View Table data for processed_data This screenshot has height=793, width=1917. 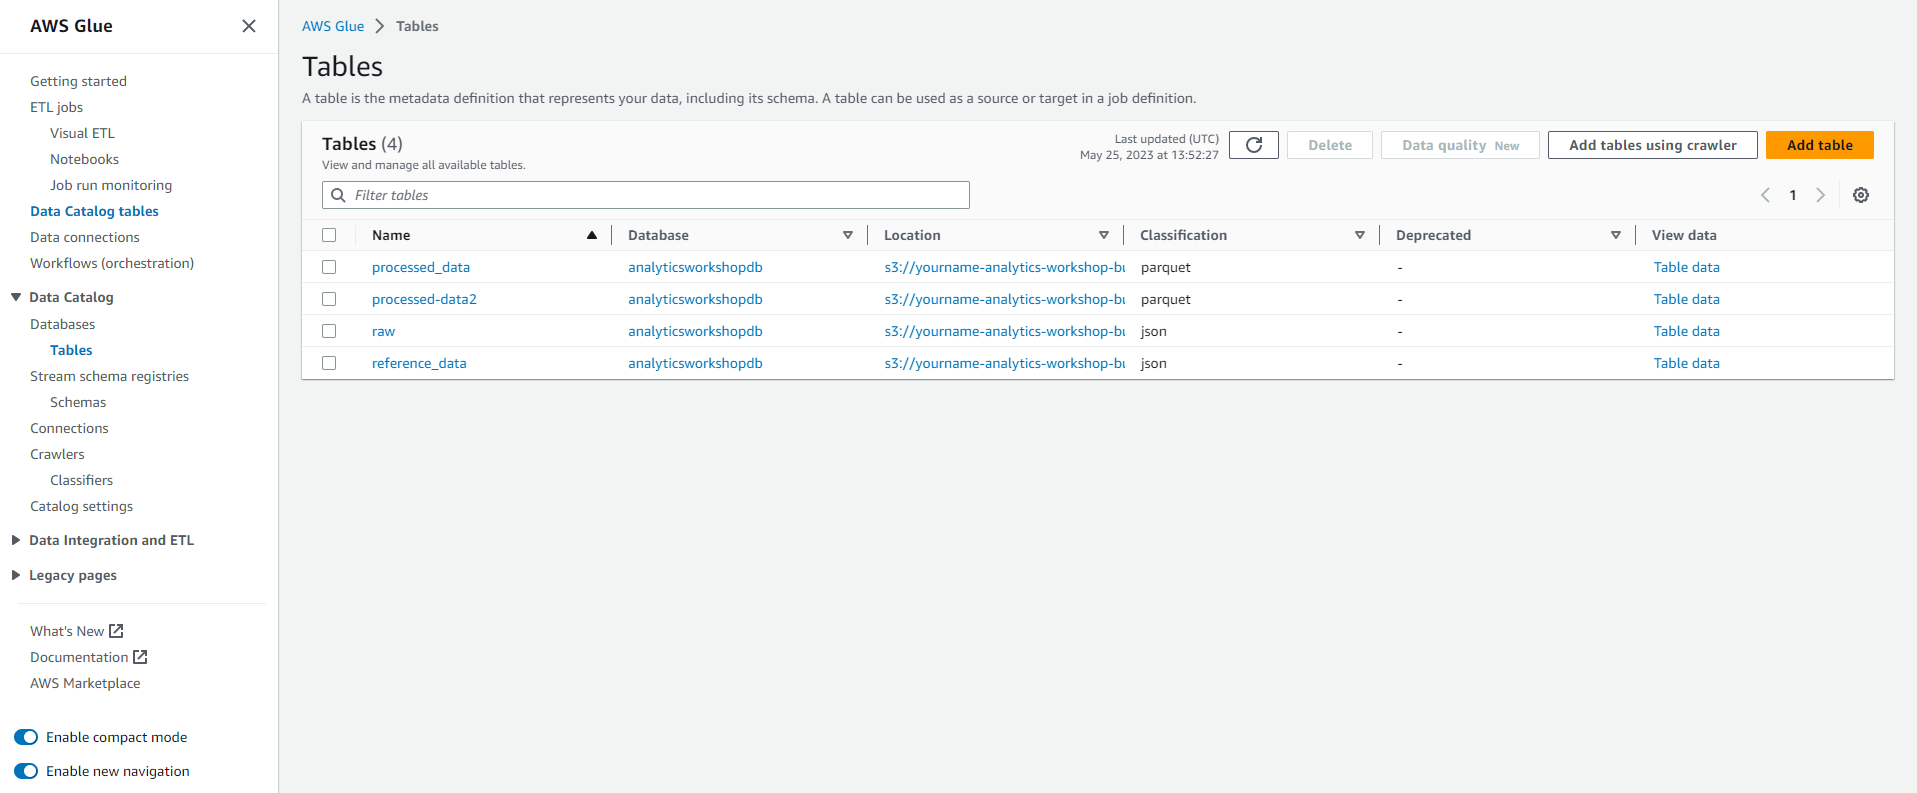1686,267
